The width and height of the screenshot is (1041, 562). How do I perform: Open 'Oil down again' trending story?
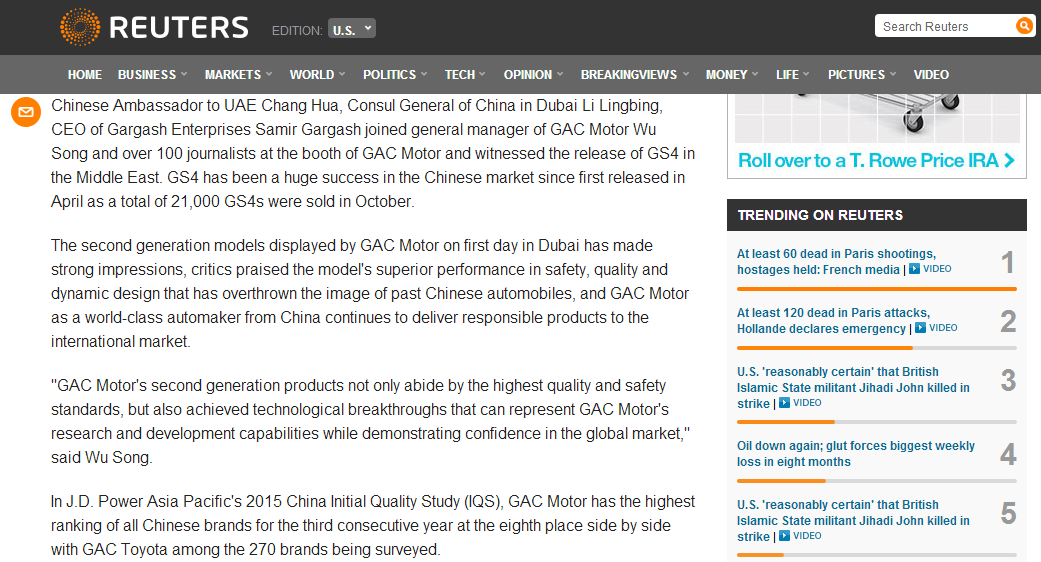point(856,454)
